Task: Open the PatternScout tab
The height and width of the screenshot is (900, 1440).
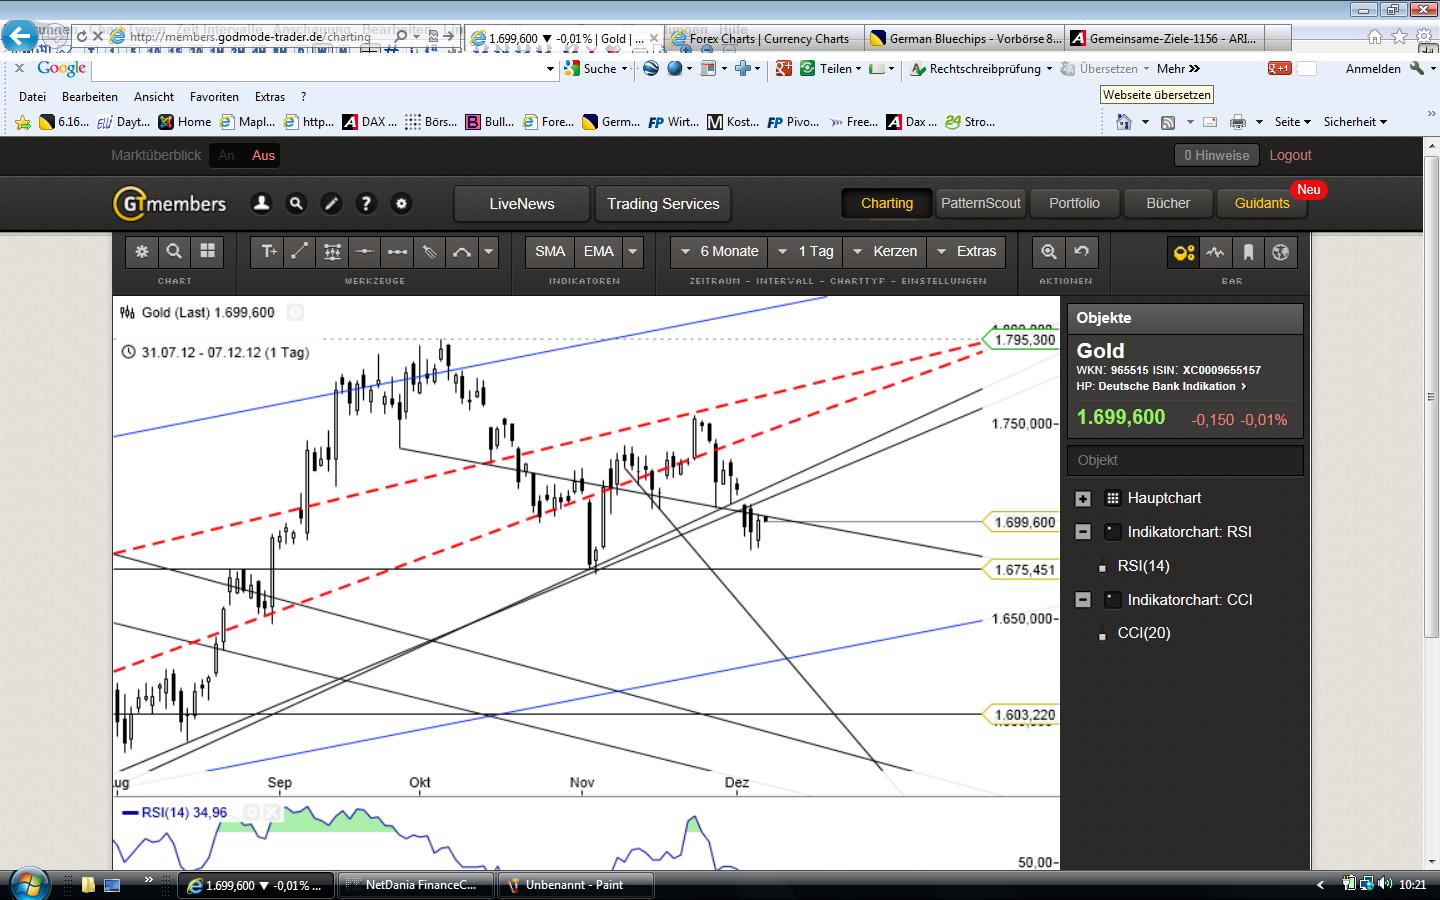Action: point(981,203)
